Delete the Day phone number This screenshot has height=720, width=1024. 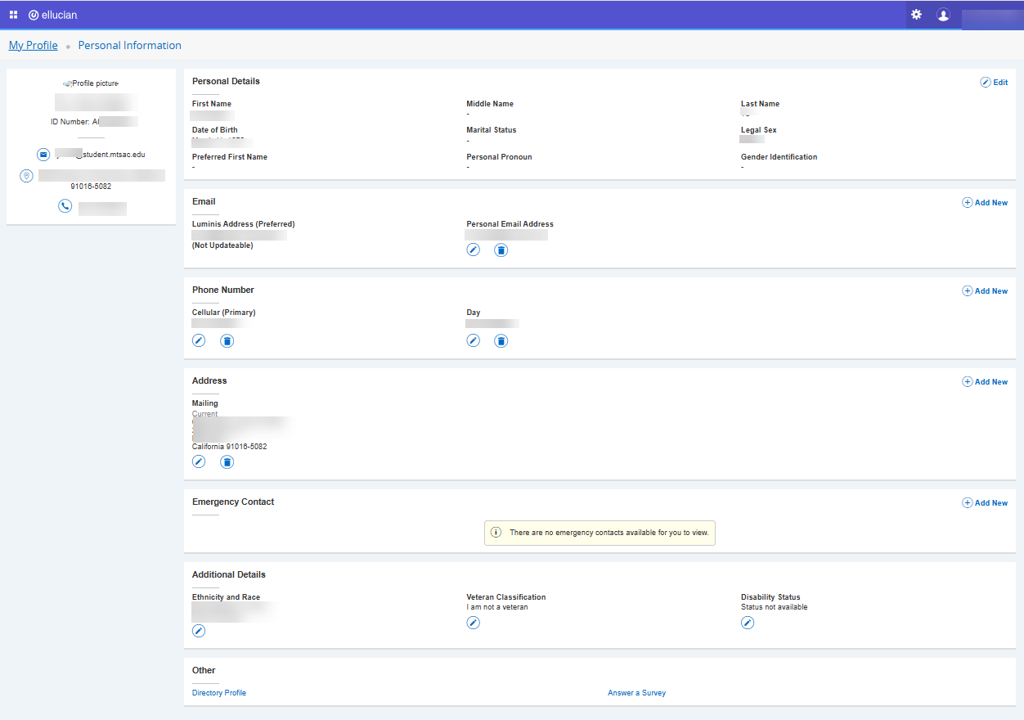pyautogui.click(x=501, y=341)
